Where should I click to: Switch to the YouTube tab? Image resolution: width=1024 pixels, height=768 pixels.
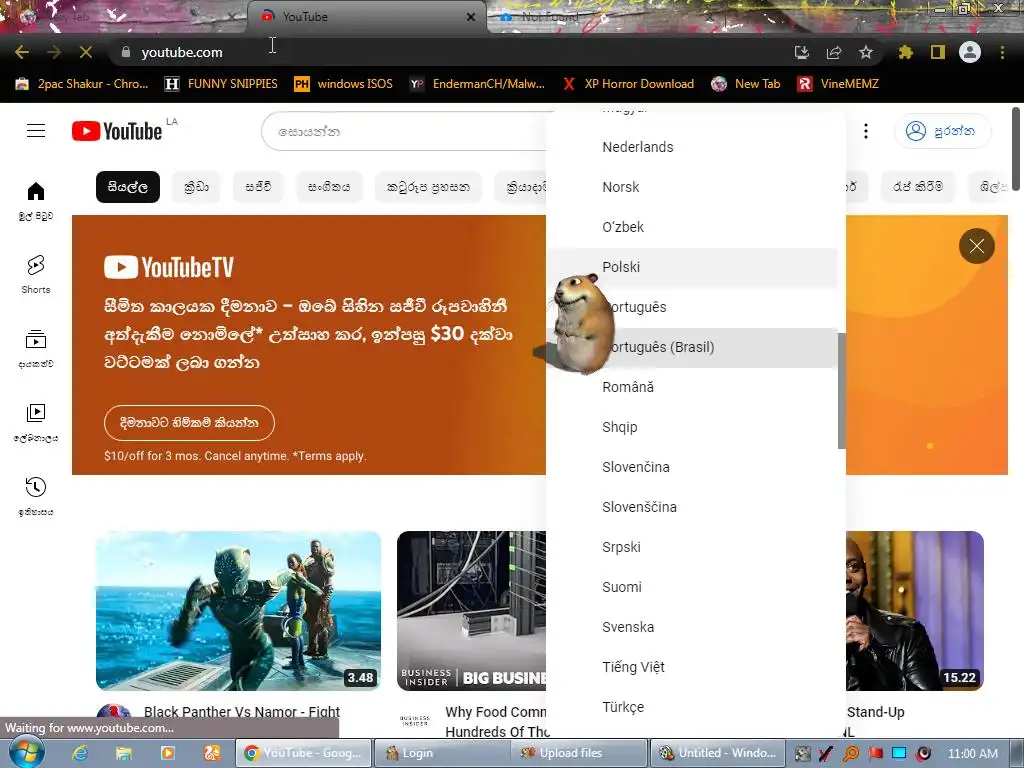[366, 17]
